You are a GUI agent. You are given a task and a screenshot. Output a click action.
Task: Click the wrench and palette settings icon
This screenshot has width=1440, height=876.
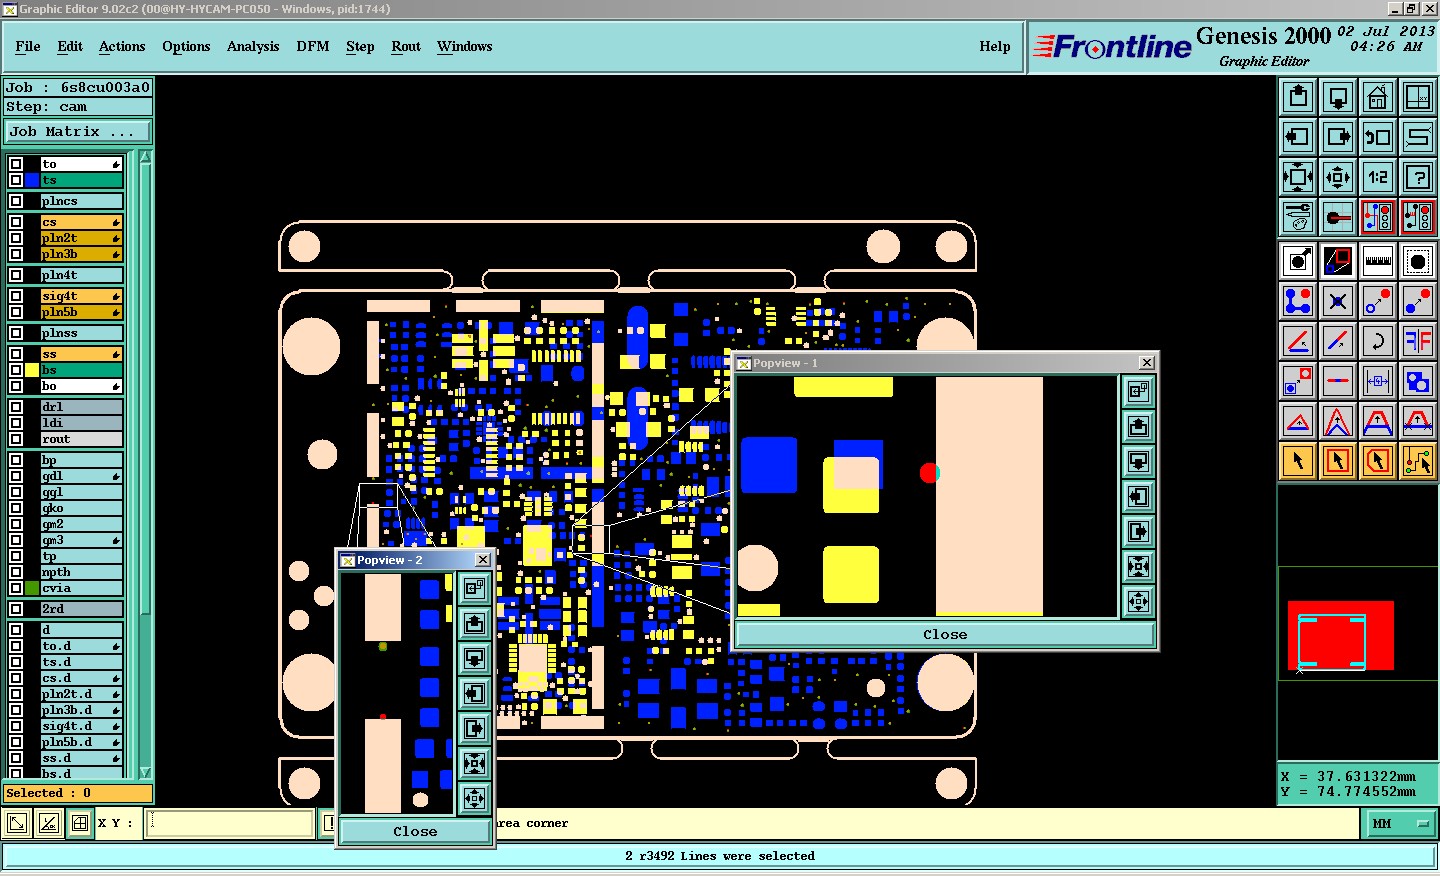point(1298,217)
